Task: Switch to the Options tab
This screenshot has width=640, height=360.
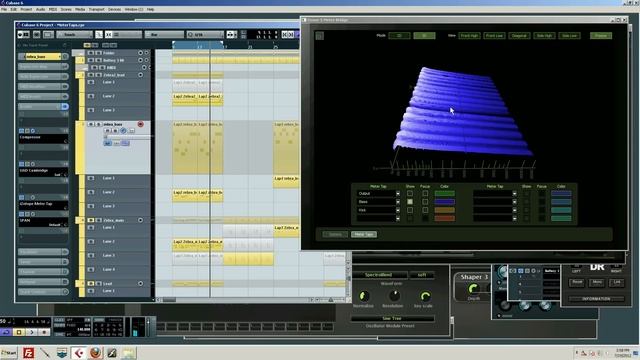Action: 335,234
